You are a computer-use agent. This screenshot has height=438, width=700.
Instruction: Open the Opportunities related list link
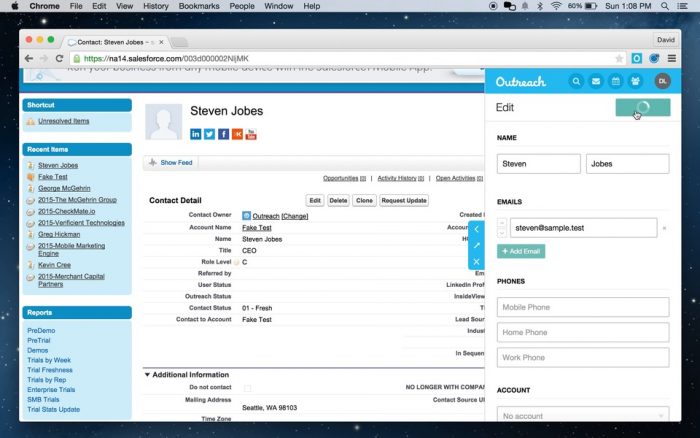[344, 178]
